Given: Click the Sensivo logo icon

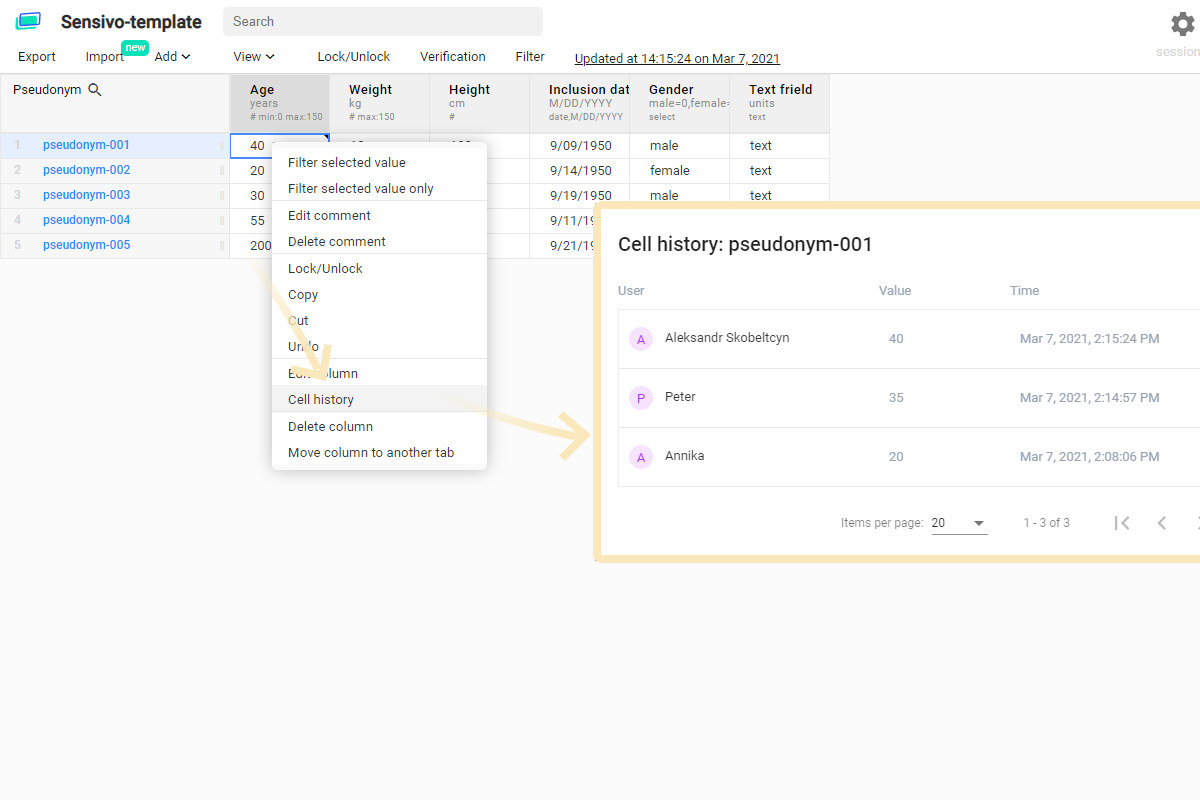Looking at the screenshot, I should [x=28, y=21].
